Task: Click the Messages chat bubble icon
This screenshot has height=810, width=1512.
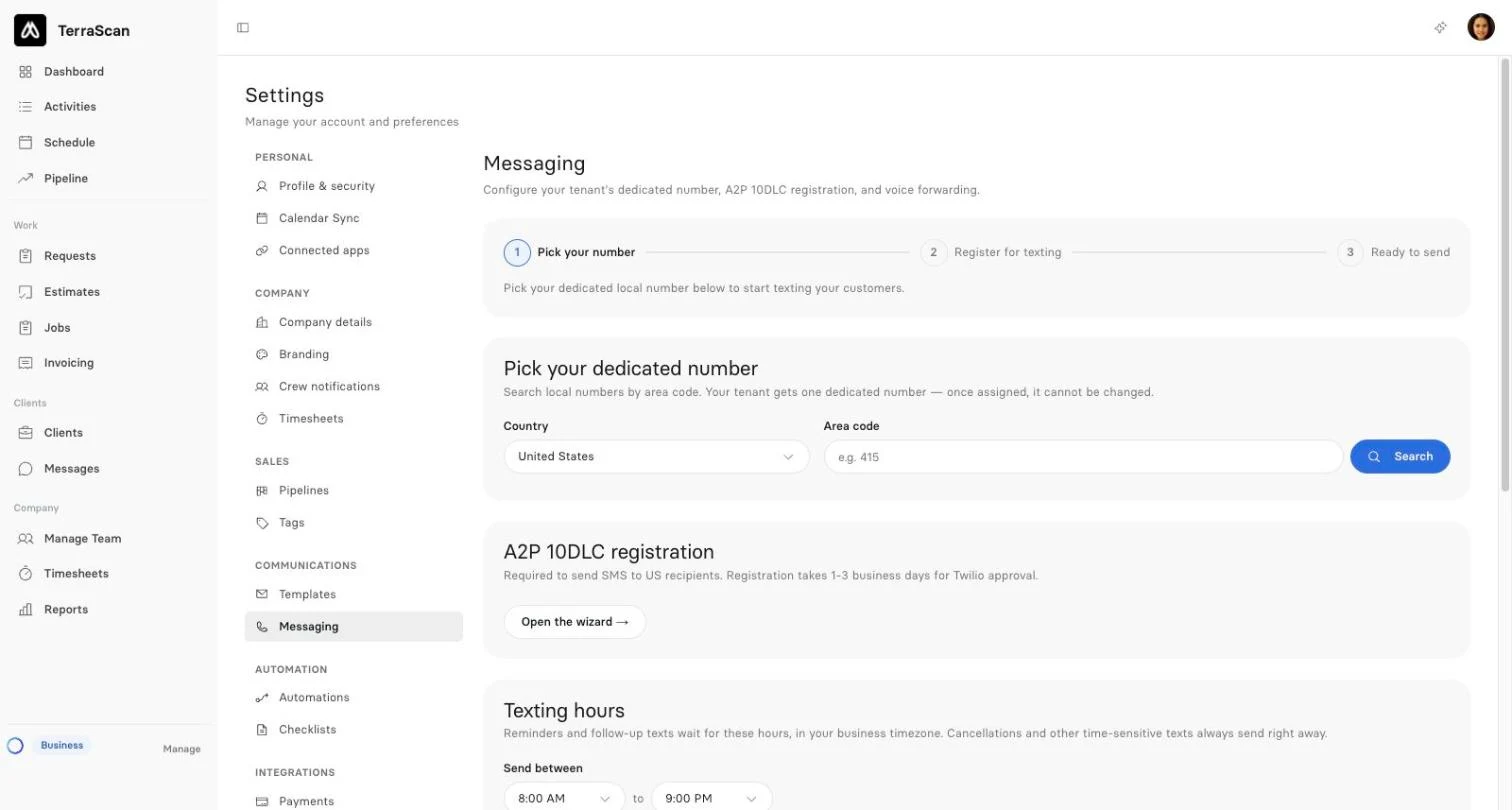Action: 26,469
